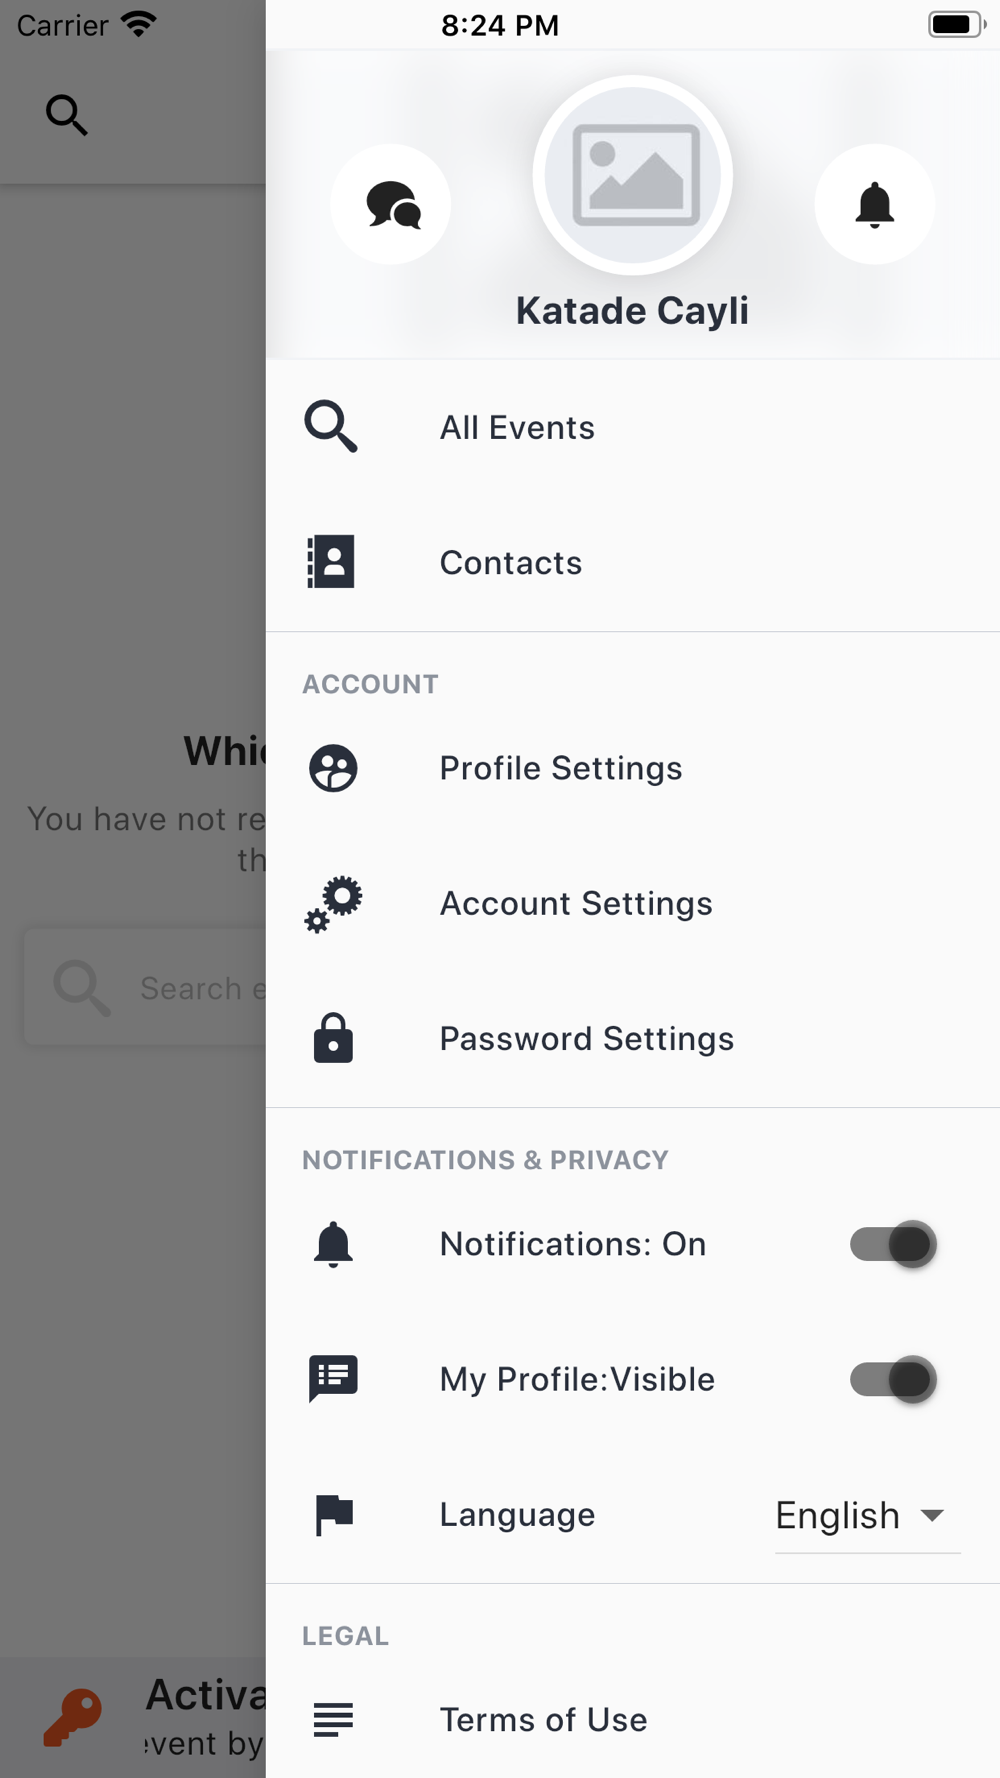Tap the user name Katade Cayli
The height and width of the screenshot is (1778, 1000).
click(x=632, y=311)
